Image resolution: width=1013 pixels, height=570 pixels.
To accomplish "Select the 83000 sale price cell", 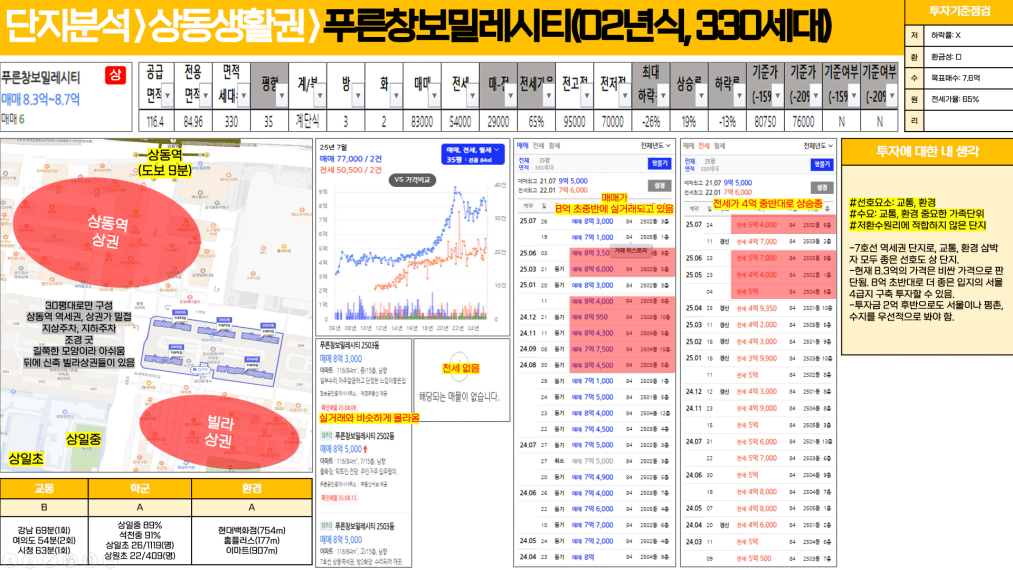I will click(x=422, y=121).
